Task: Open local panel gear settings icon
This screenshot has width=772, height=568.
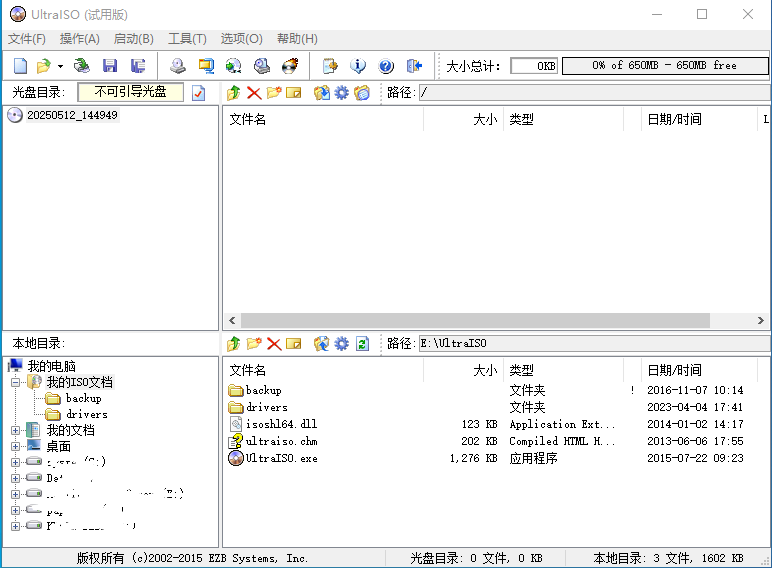Action: pos(342,344)
